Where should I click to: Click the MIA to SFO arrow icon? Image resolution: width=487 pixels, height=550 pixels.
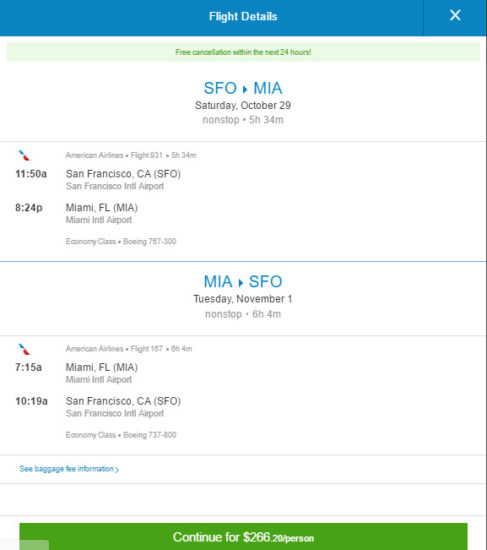pyautogui.click(x=240, y=283)
